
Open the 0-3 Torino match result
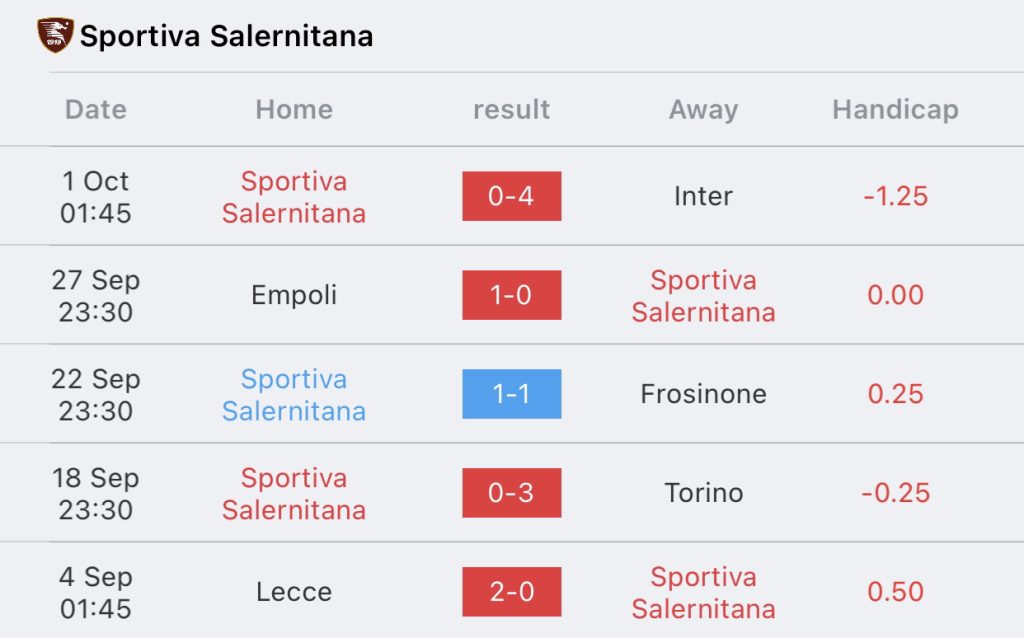click(x=511, y=493)
